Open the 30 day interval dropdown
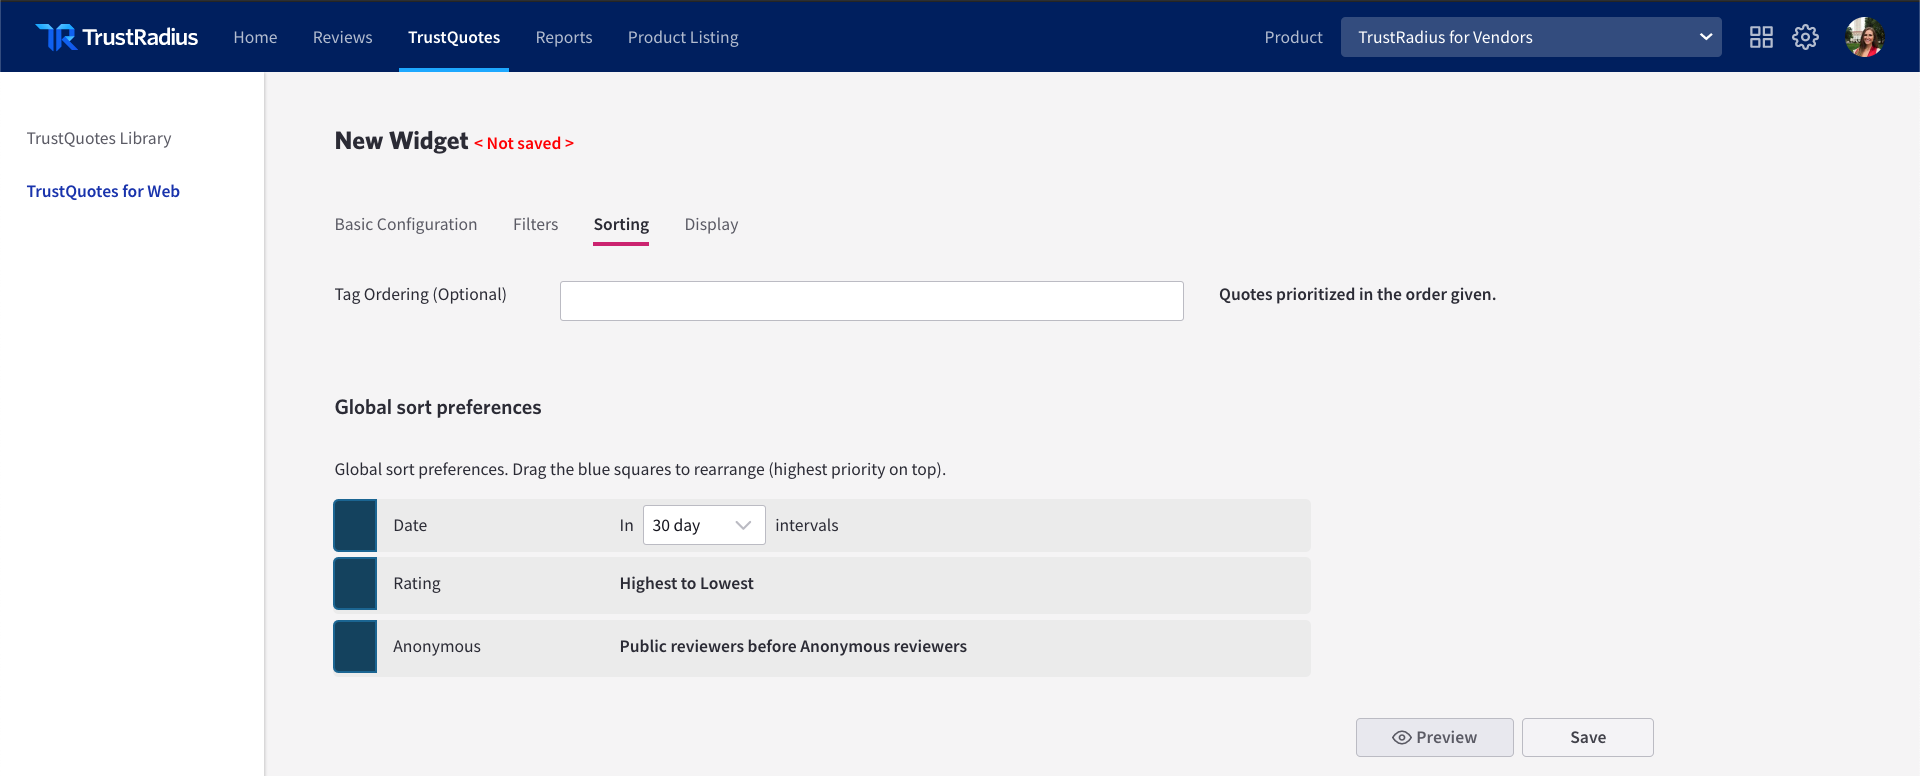Image resolution: width=1920 pixels, height=776 pixels. click(x=704, y=525)
